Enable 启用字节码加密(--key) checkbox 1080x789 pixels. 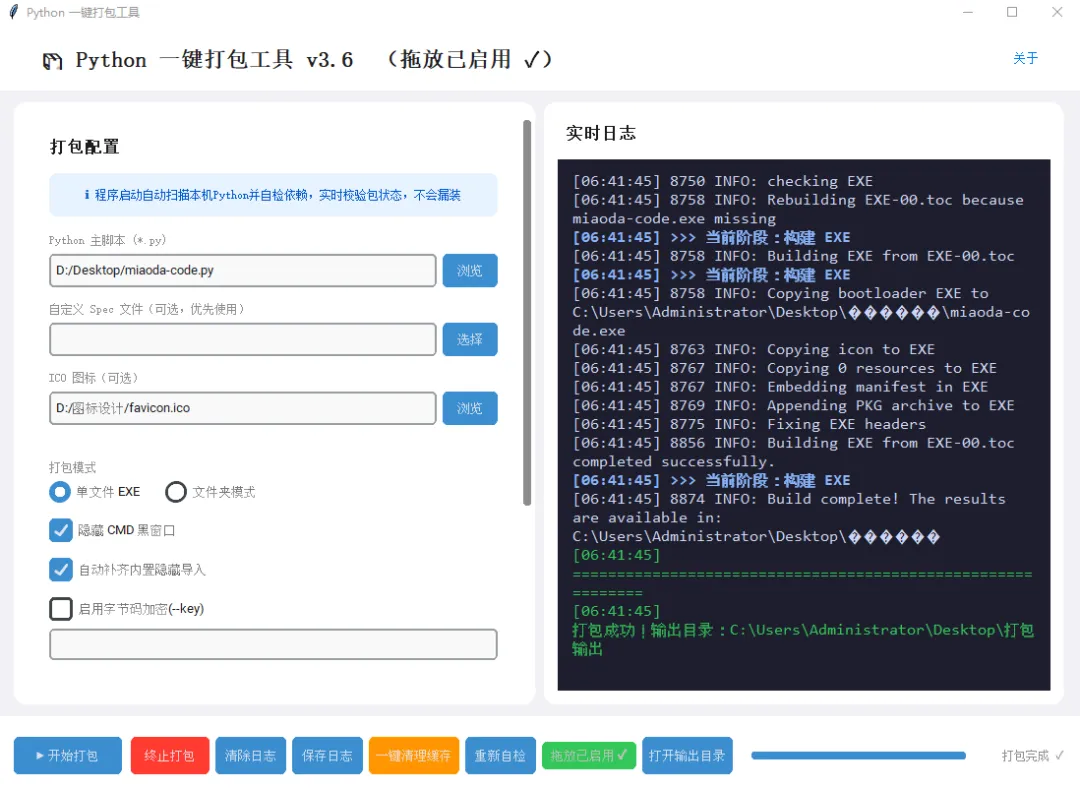61,609
